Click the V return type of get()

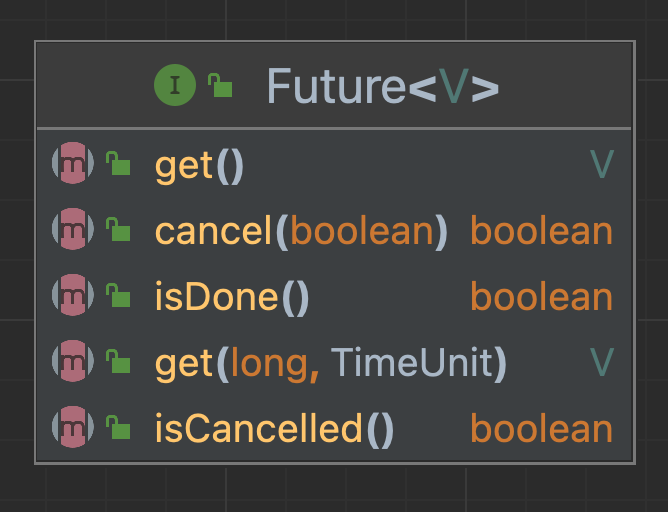[x=602, y=164]
